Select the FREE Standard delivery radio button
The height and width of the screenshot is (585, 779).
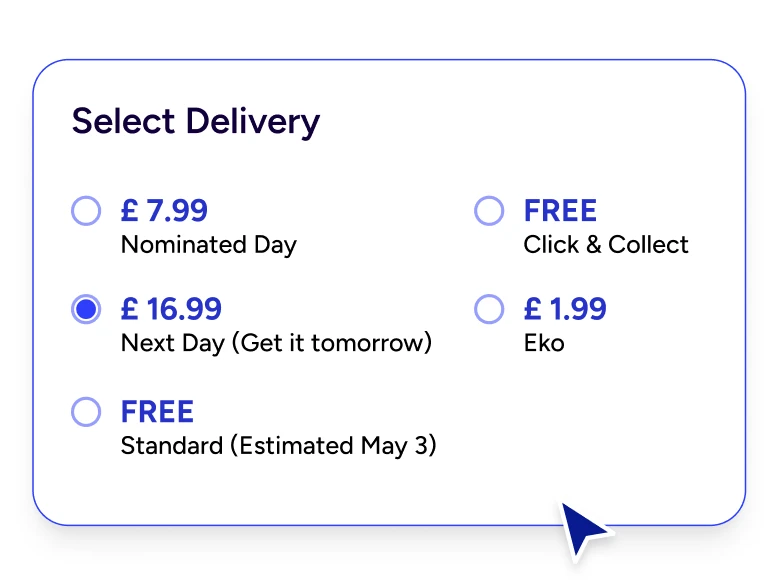click(x=87, y=411)
